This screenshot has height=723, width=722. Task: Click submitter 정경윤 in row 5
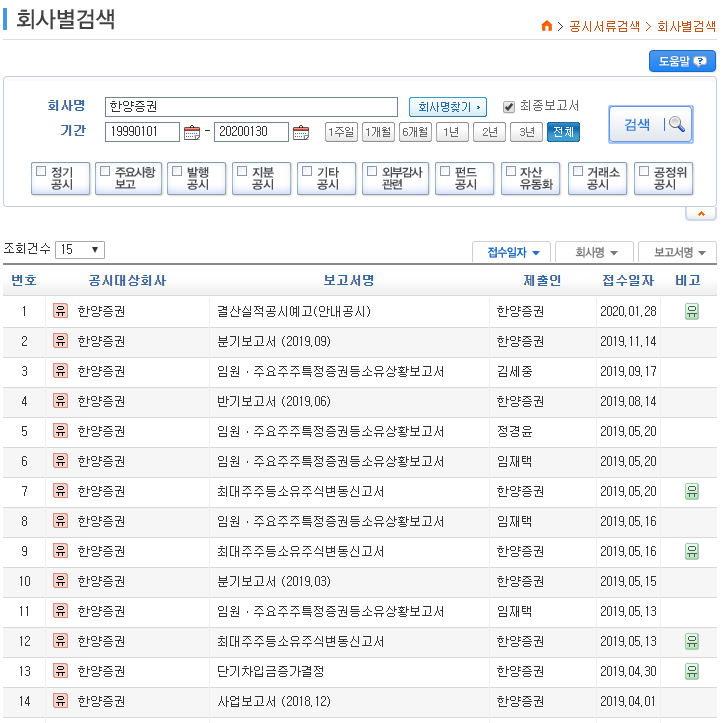click(514, 431)
